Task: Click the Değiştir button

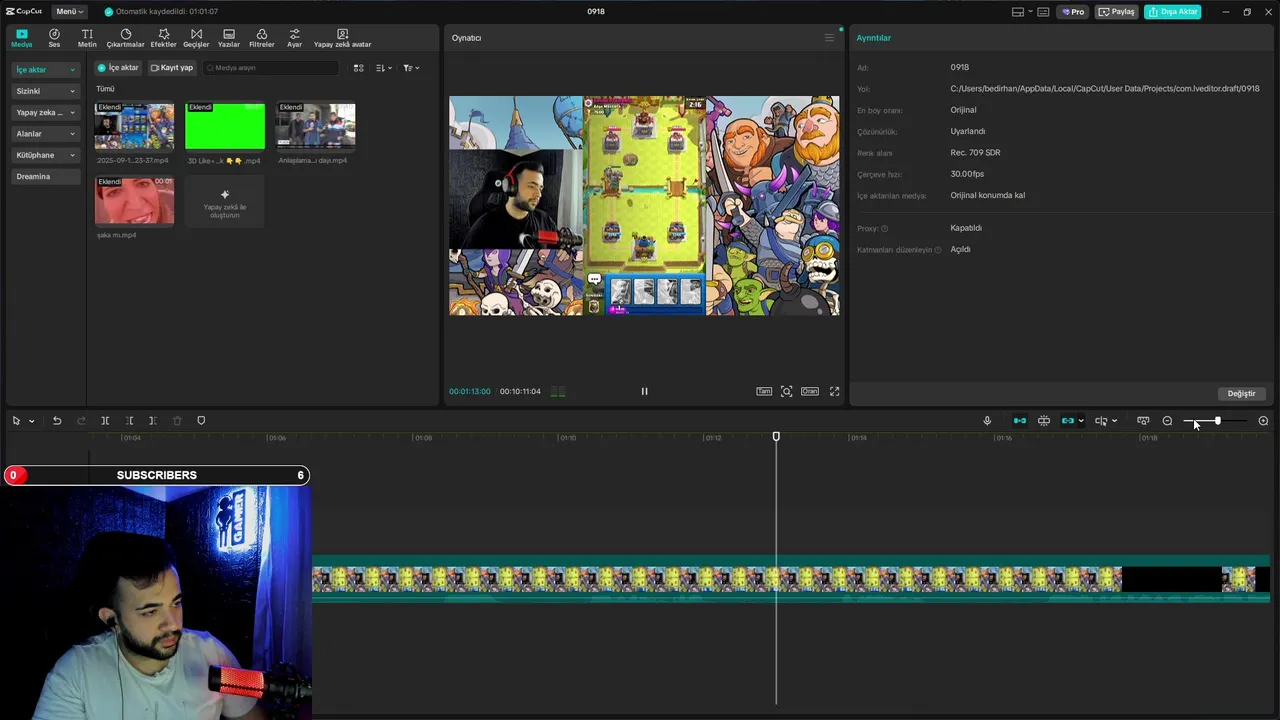Action: pos(1241,393)
